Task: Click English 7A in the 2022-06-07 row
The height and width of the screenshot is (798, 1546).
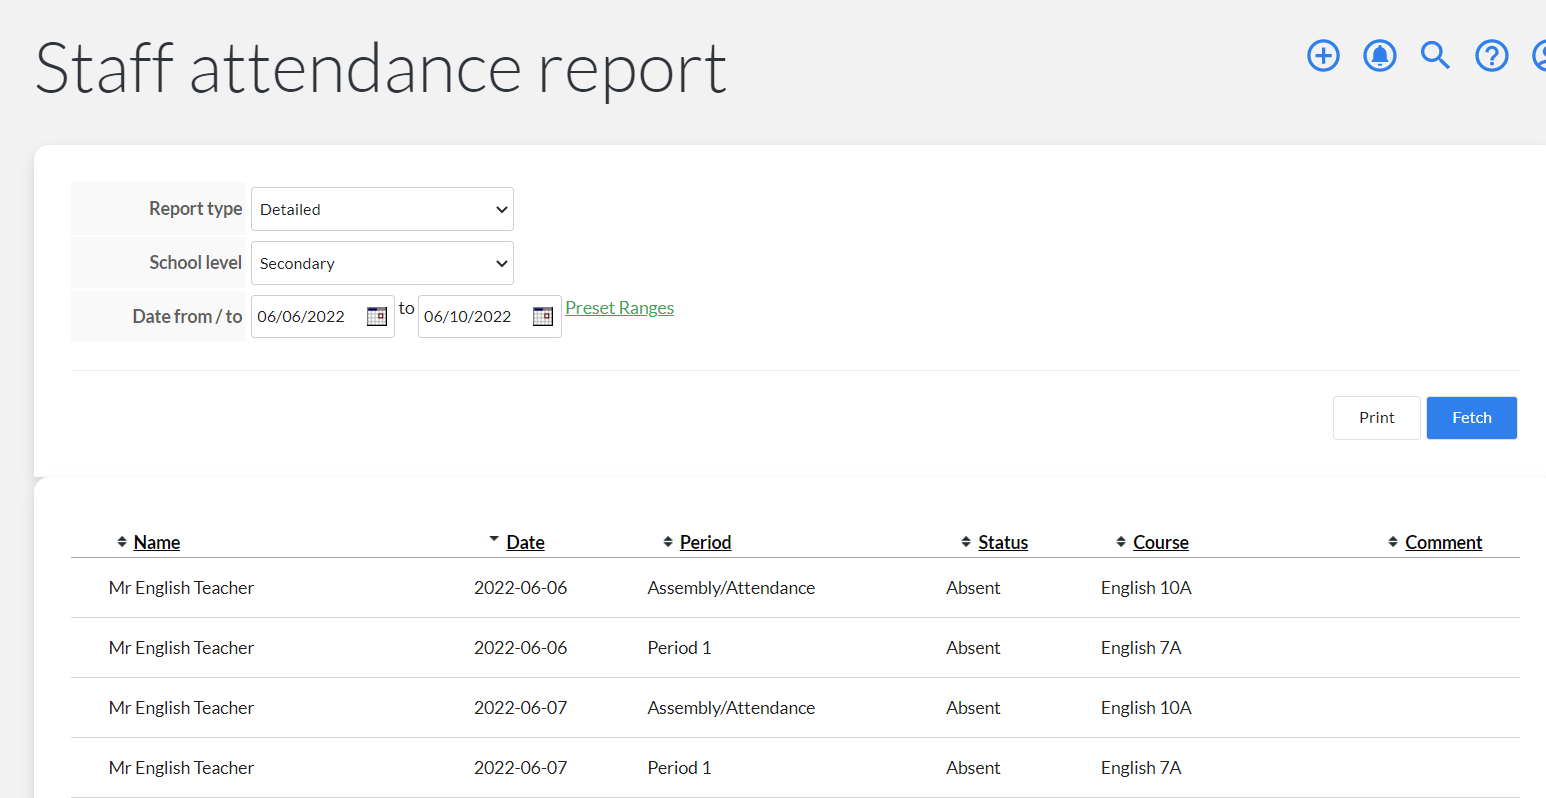Action: (1141, 768)
